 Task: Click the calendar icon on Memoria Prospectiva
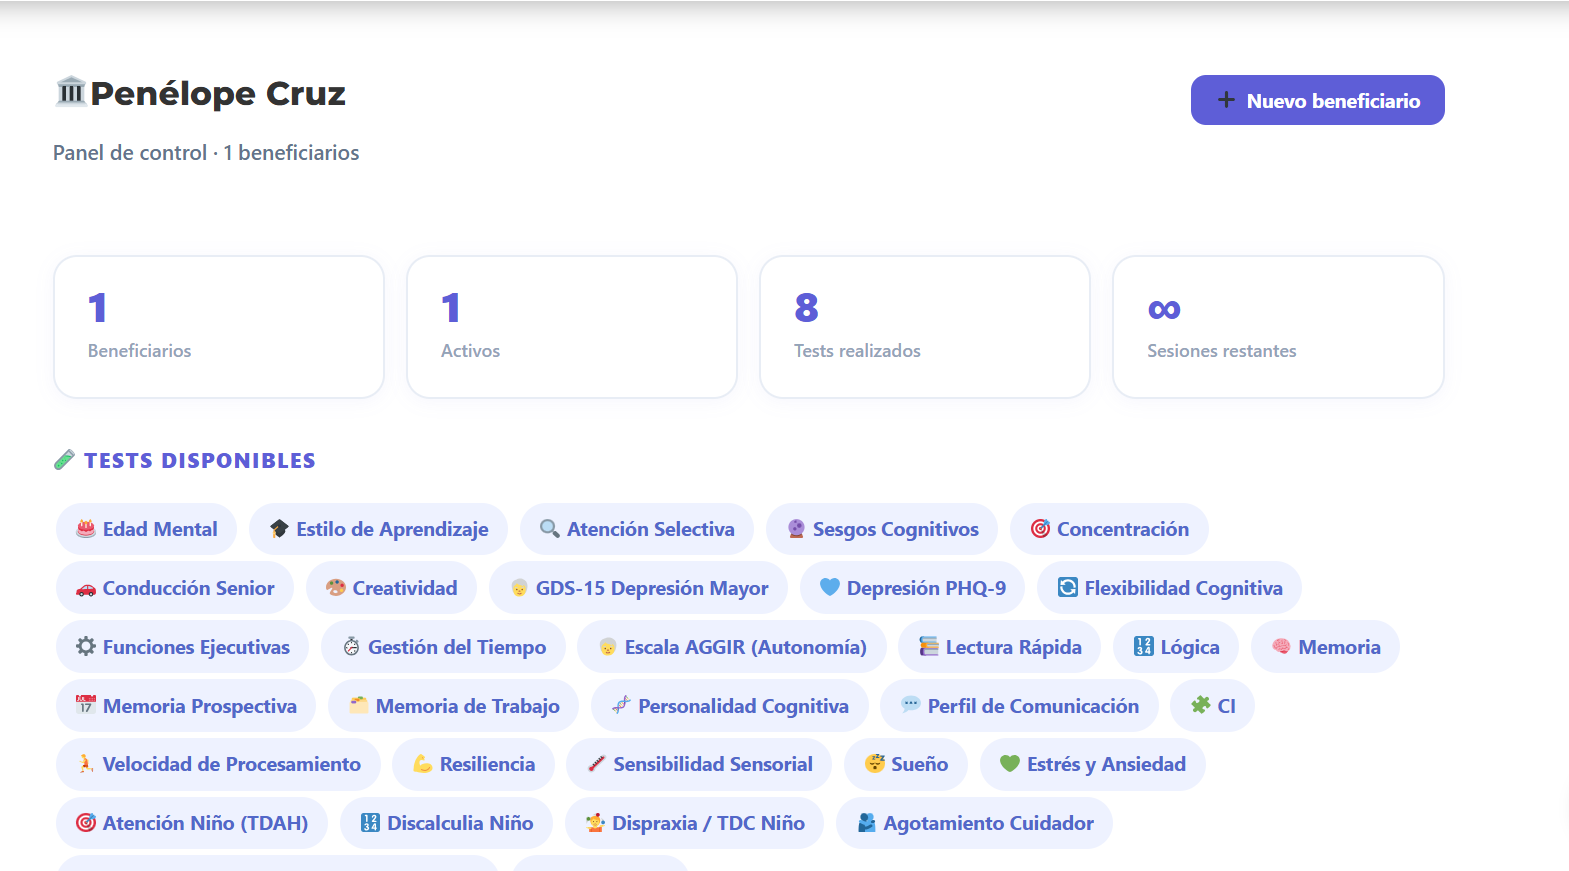pos(86,705)
